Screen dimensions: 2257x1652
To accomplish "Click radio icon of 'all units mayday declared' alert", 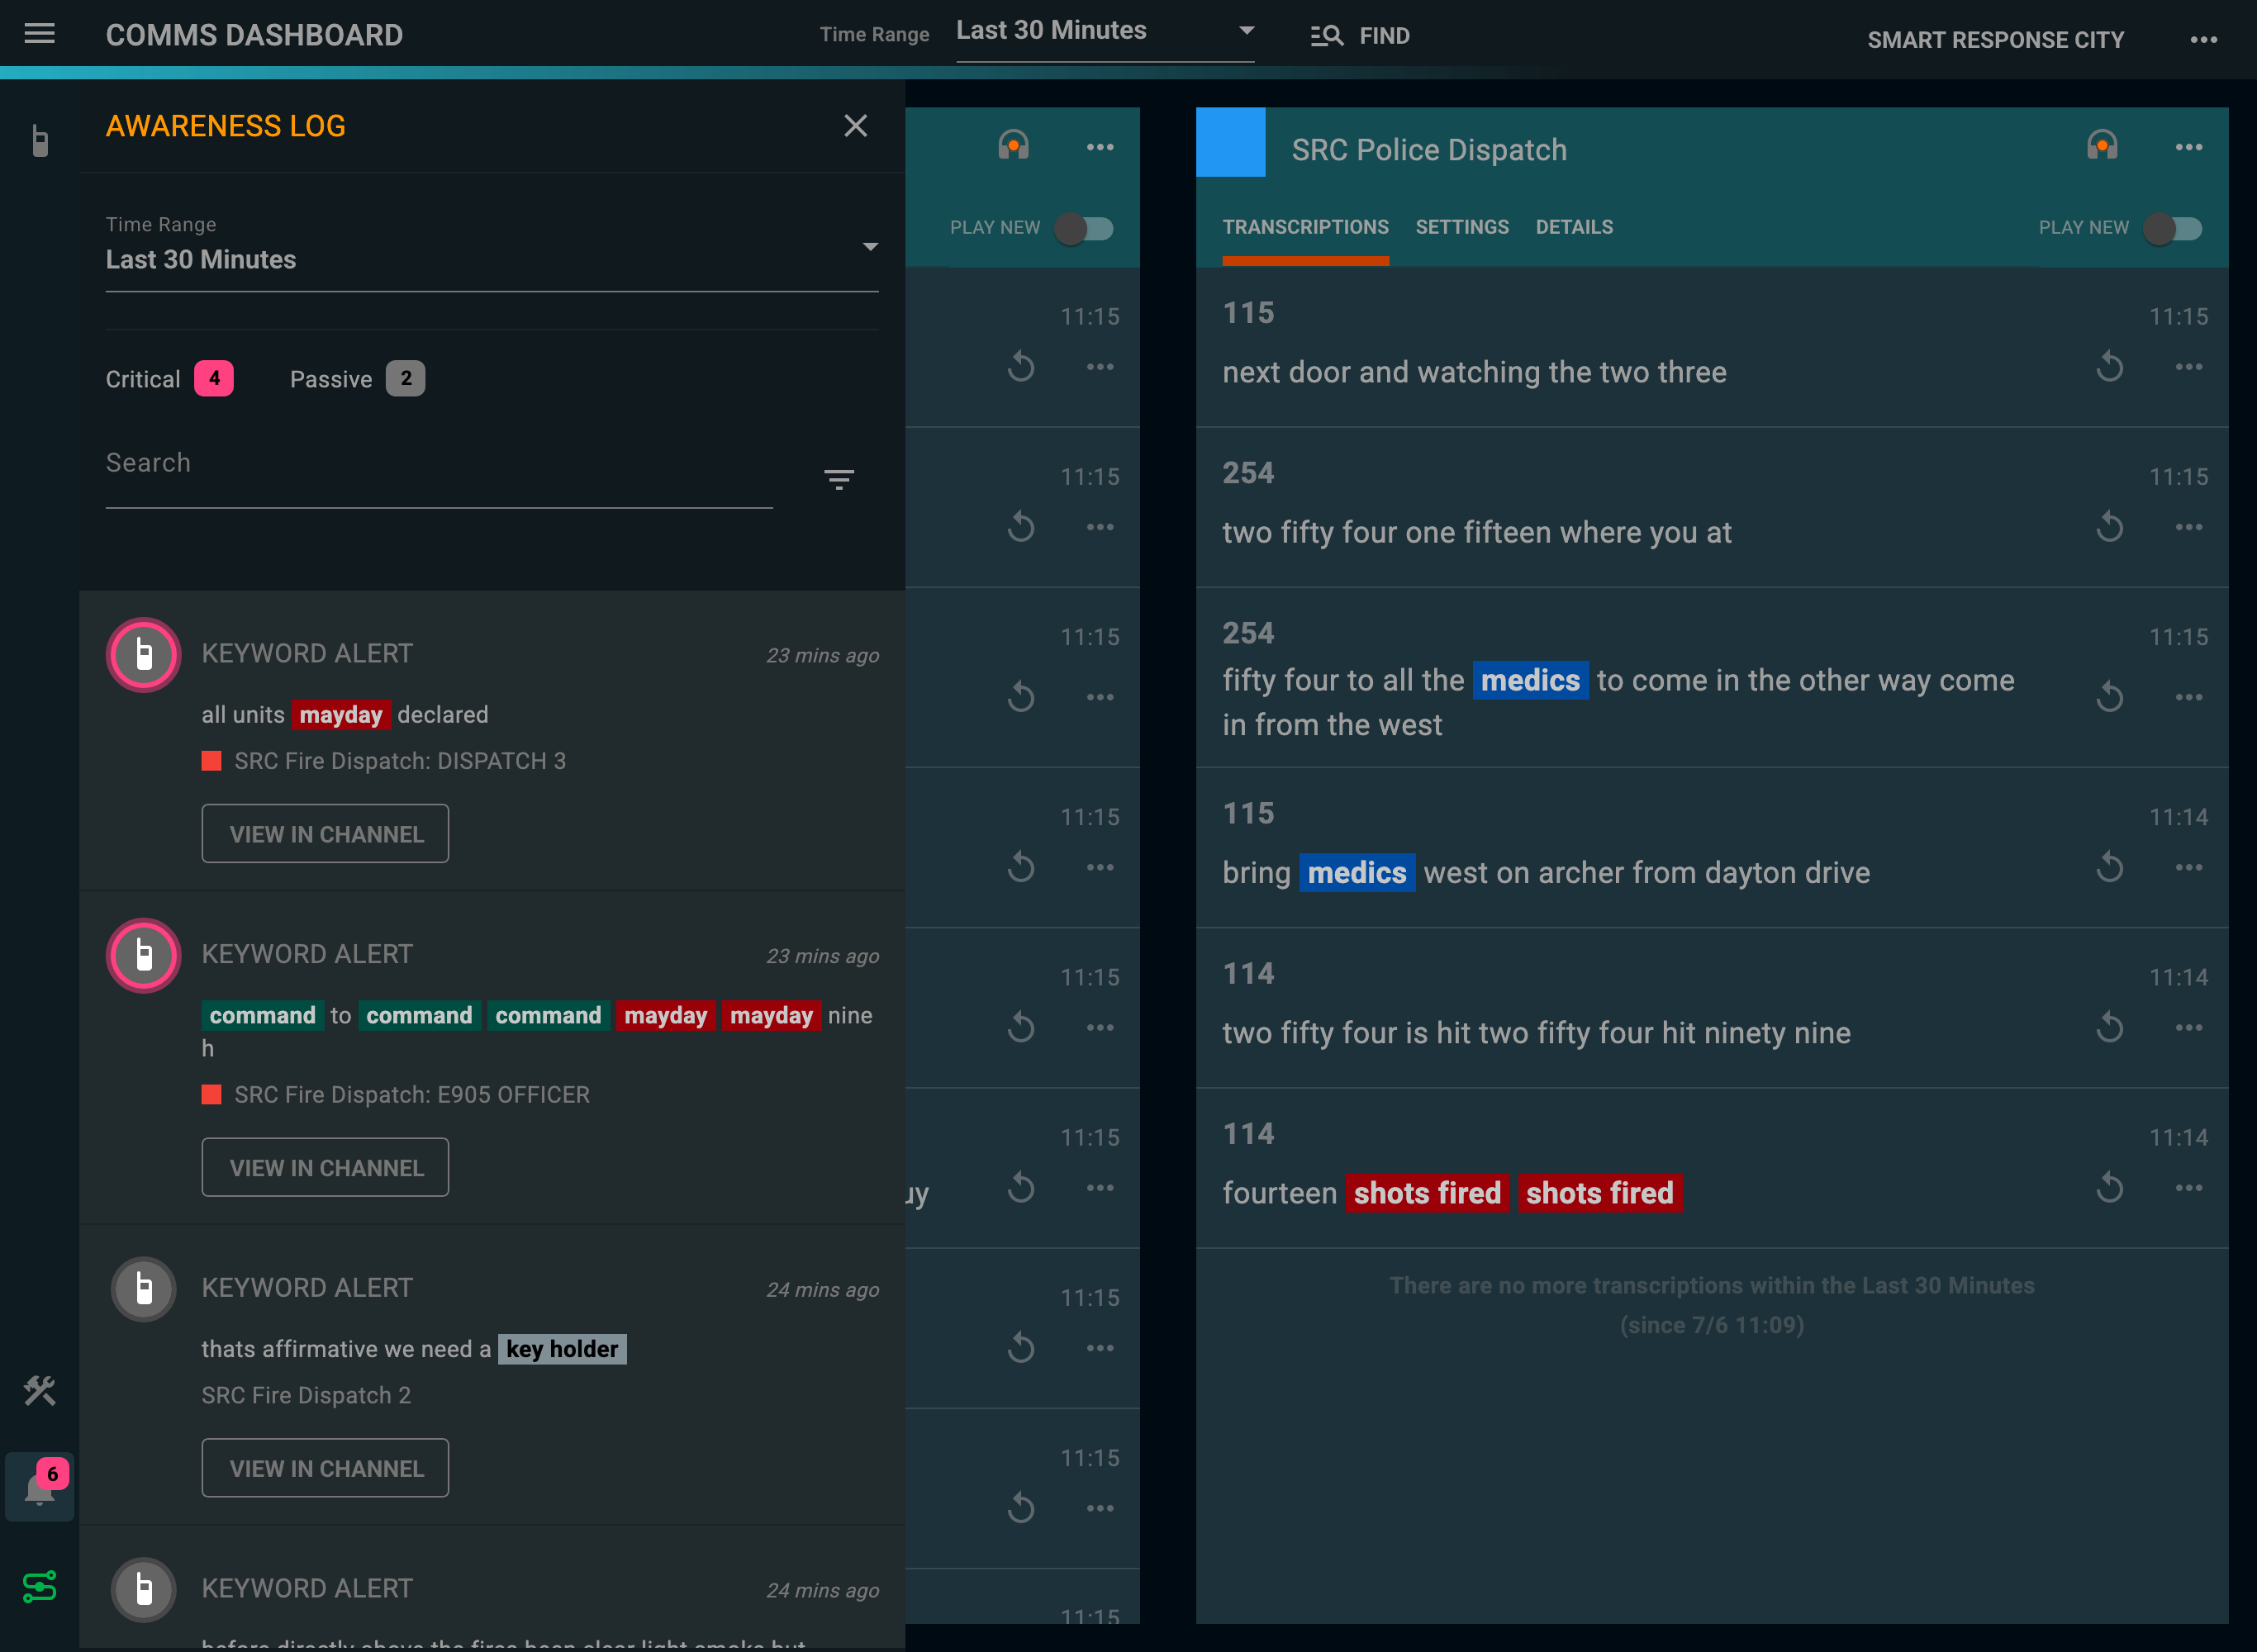I will coord(144,655).
